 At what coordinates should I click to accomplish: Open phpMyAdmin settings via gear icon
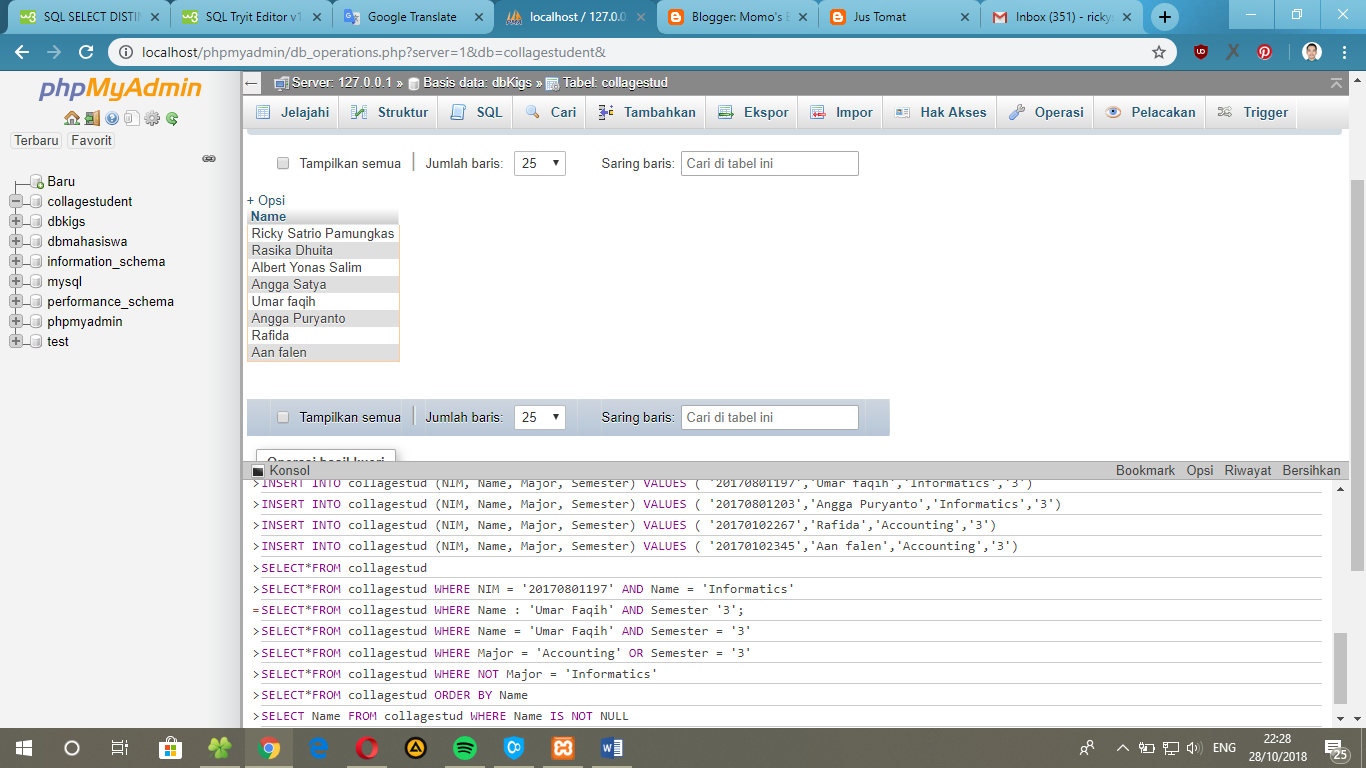point(152,118)
